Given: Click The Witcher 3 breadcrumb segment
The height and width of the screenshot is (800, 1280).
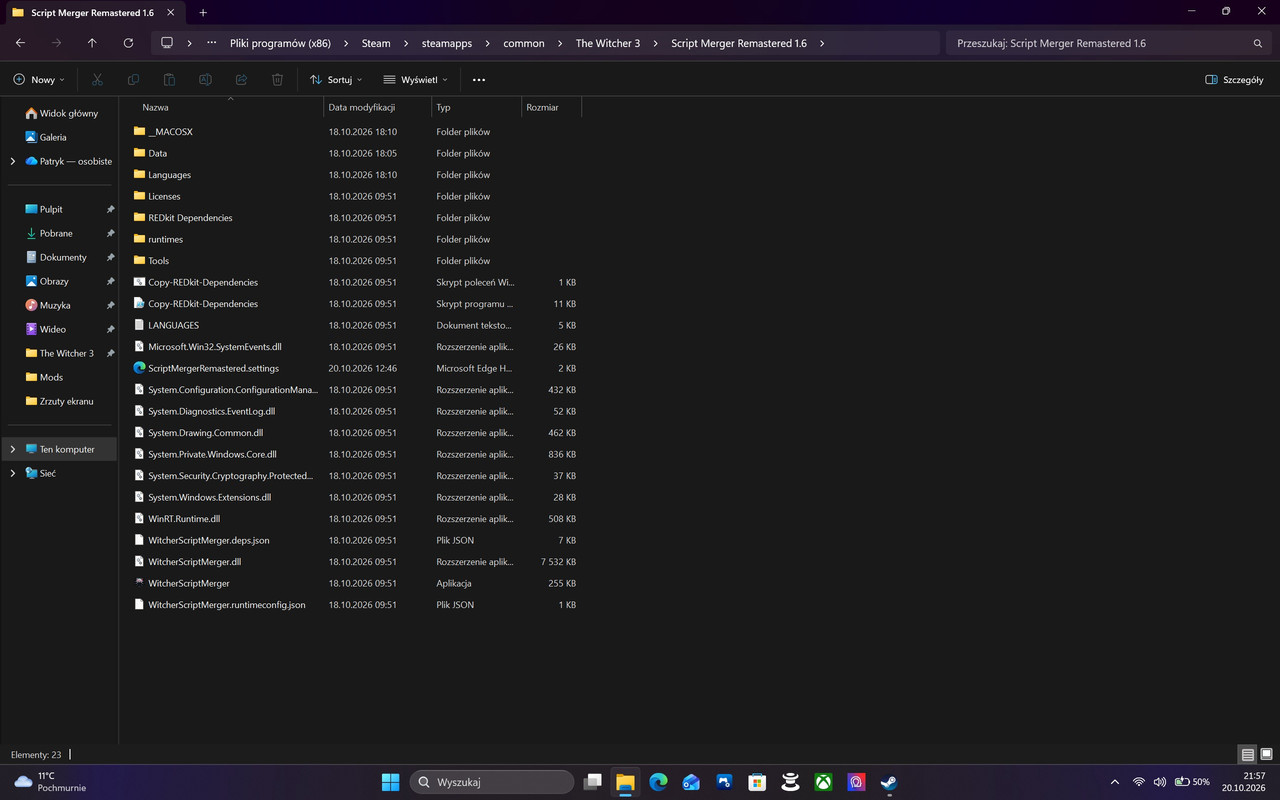Looking at the screenshot, I should click(x=607, y=43).
